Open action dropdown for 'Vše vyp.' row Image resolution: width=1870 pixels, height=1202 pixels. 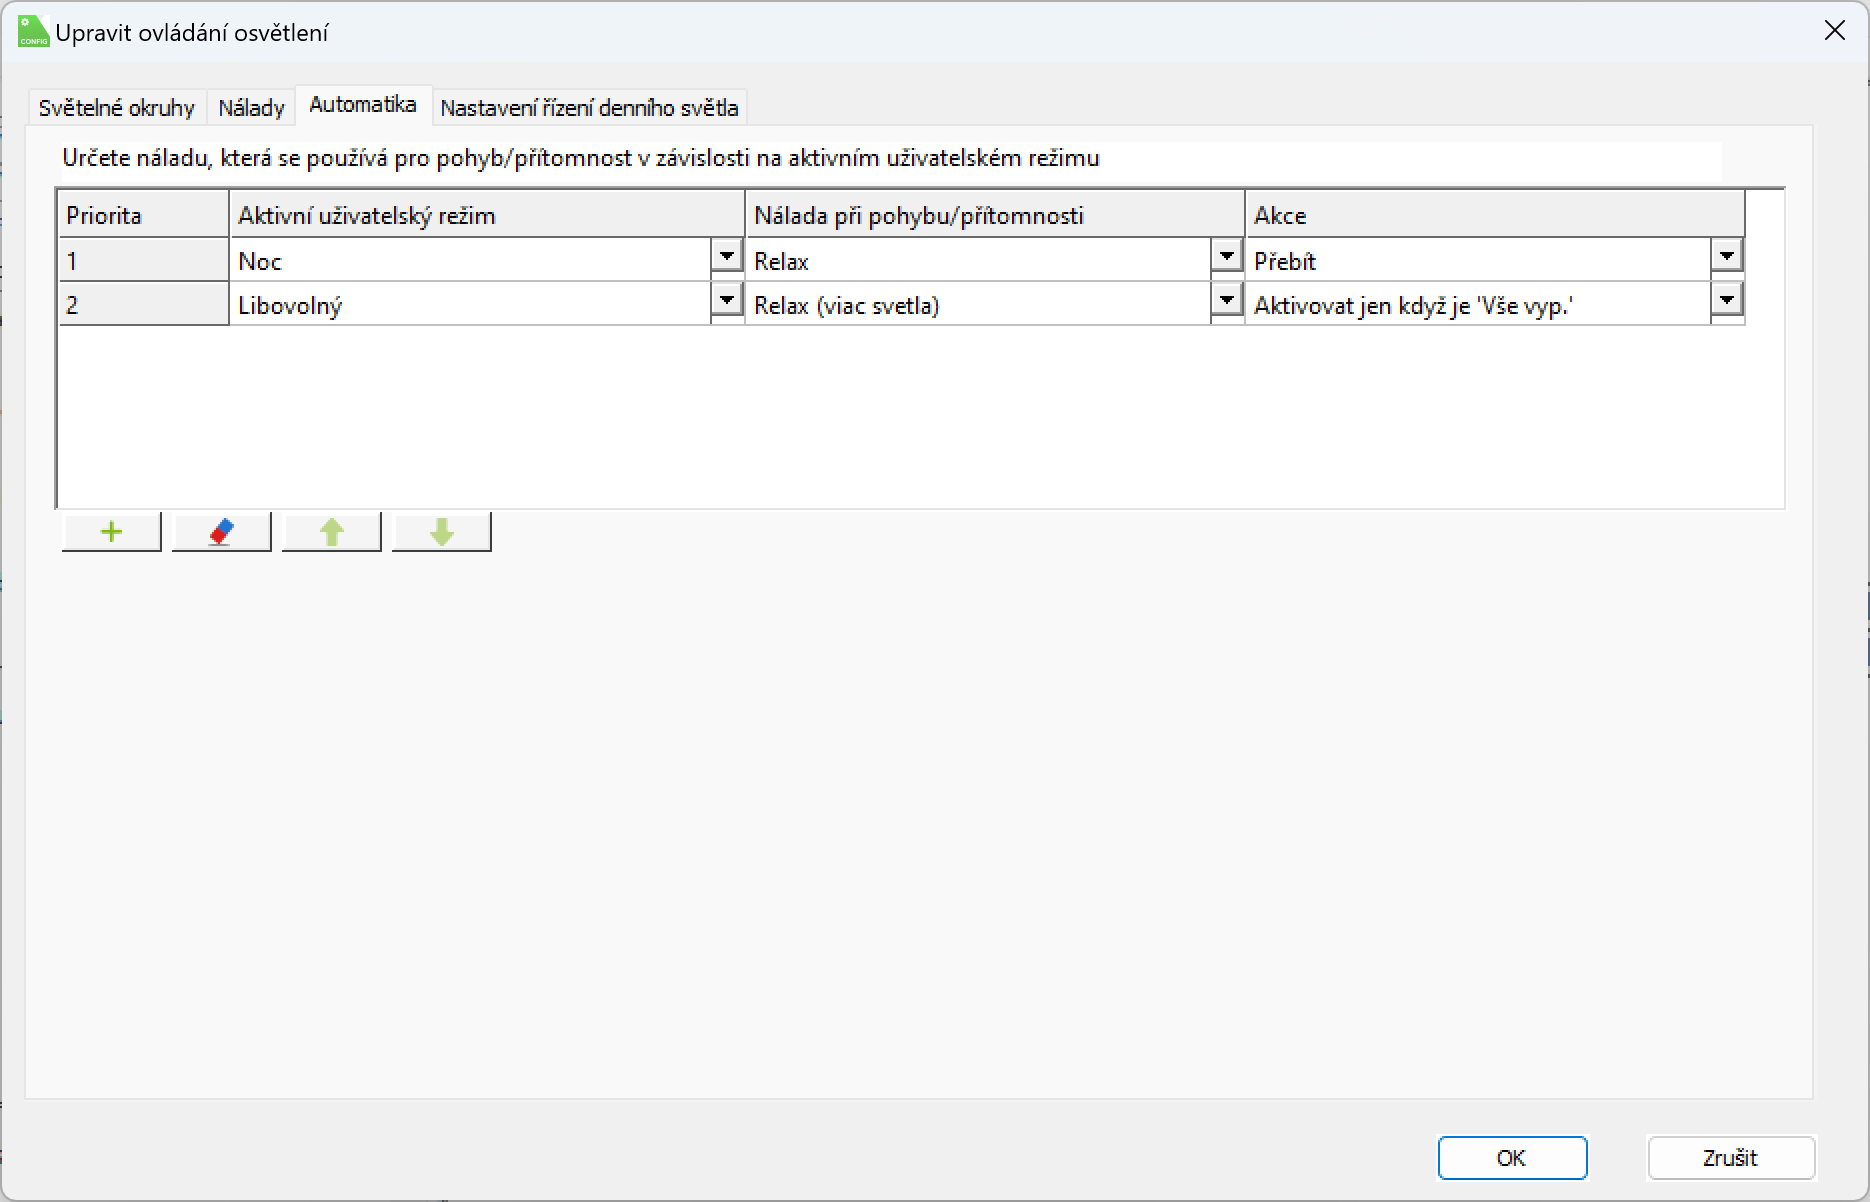coord(1727,300)
